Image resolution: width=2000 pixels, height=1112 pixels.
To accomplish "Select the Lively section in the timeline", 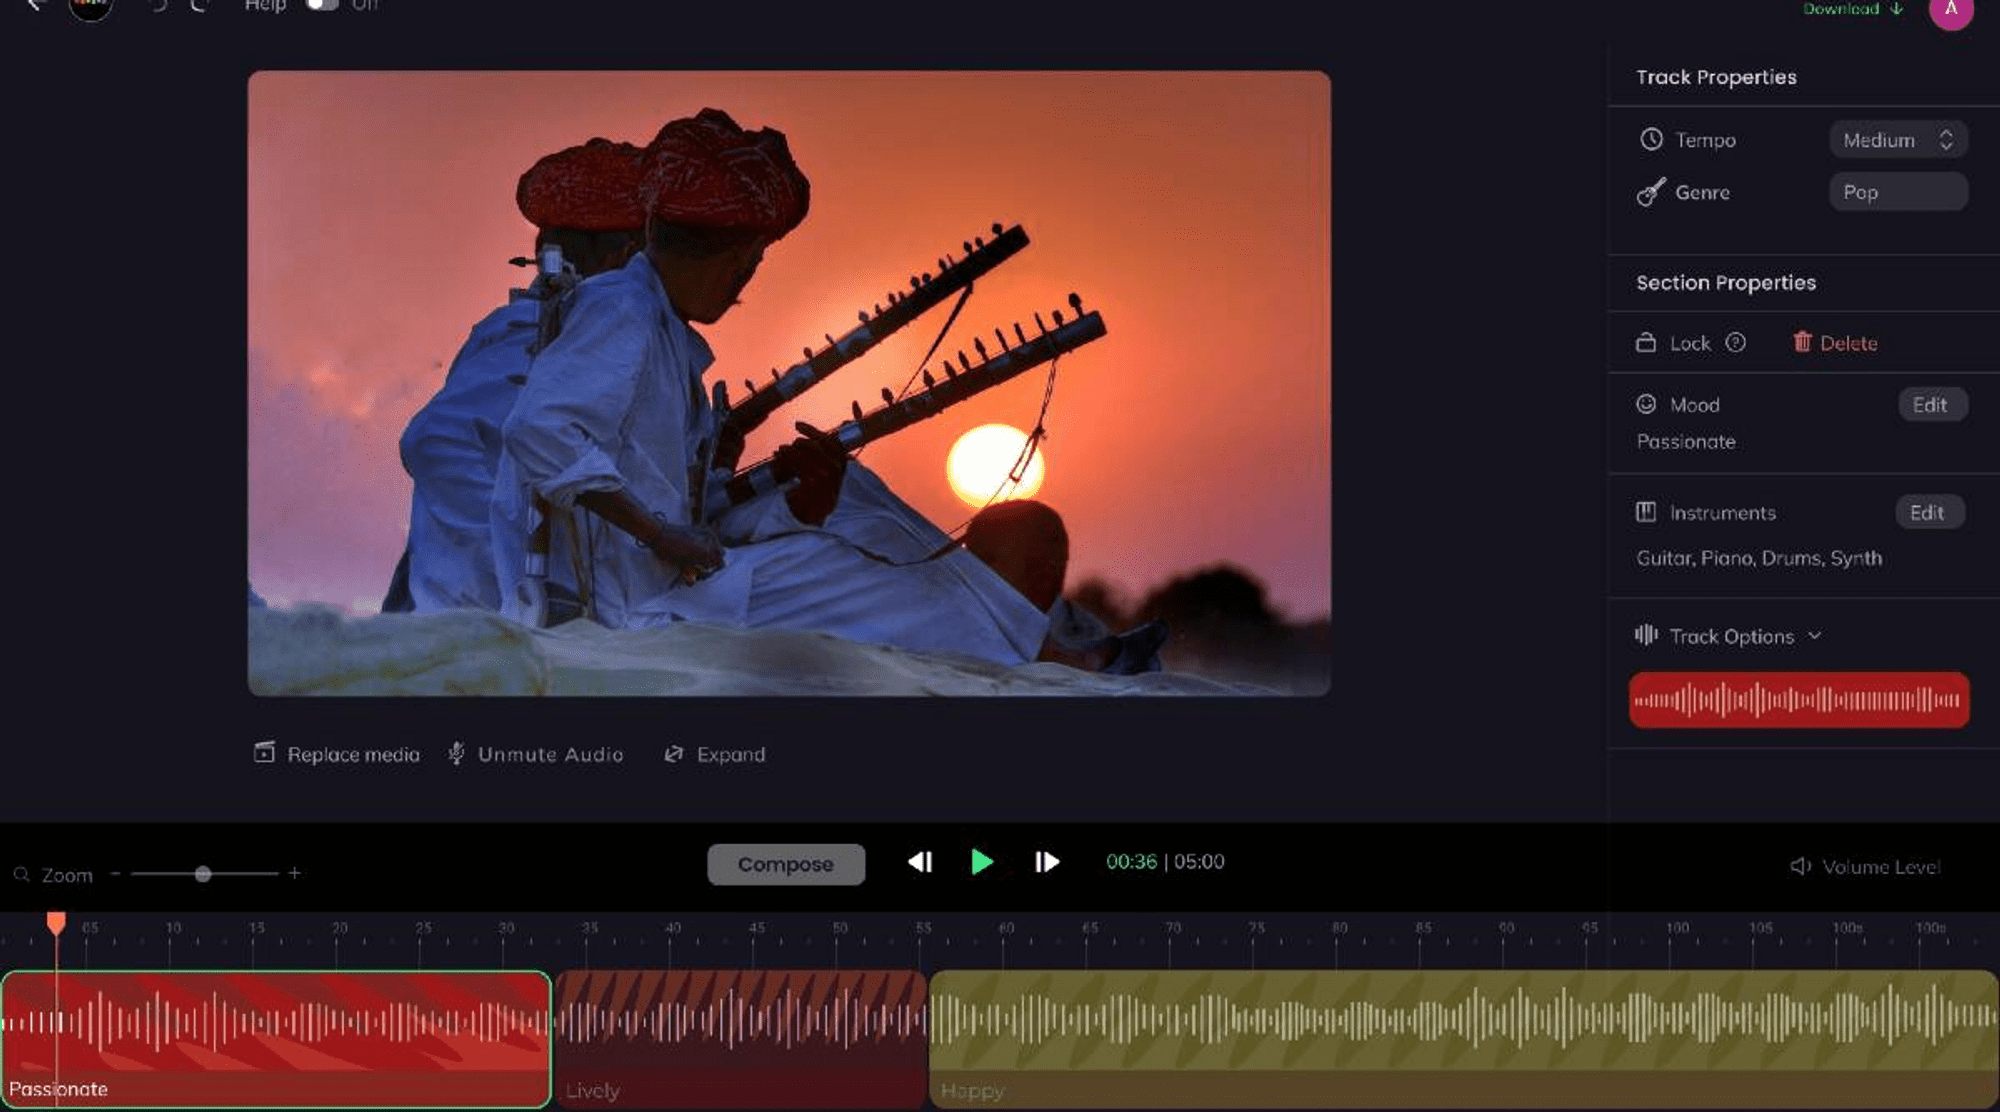I will pyautogui.click(x=740, y=1030).
